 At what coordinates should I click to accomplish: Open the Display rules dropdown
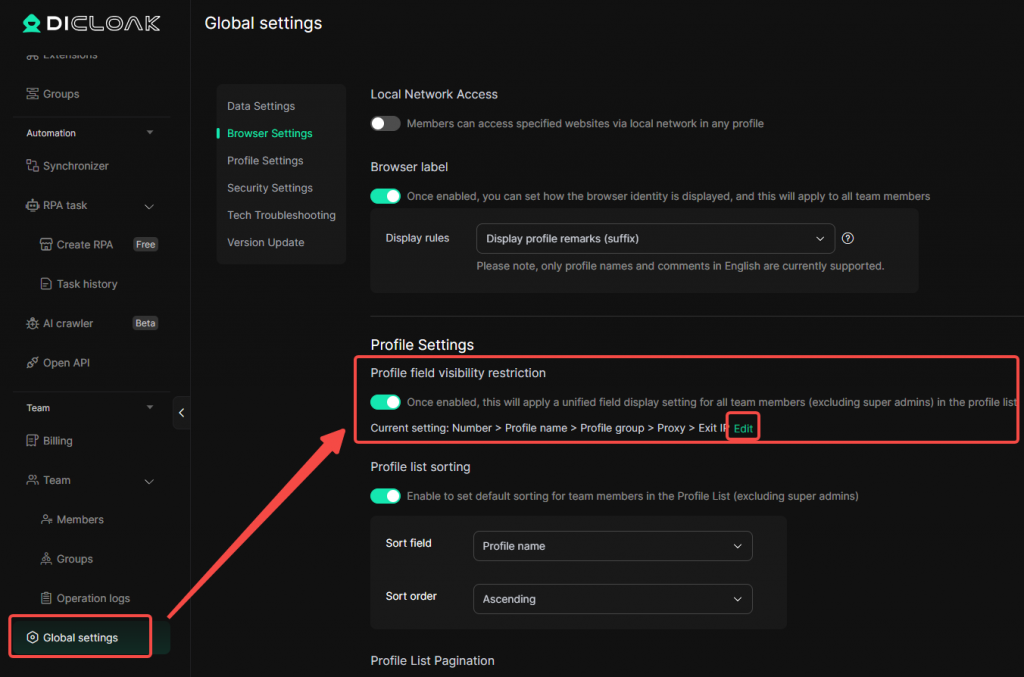(655, 239)
